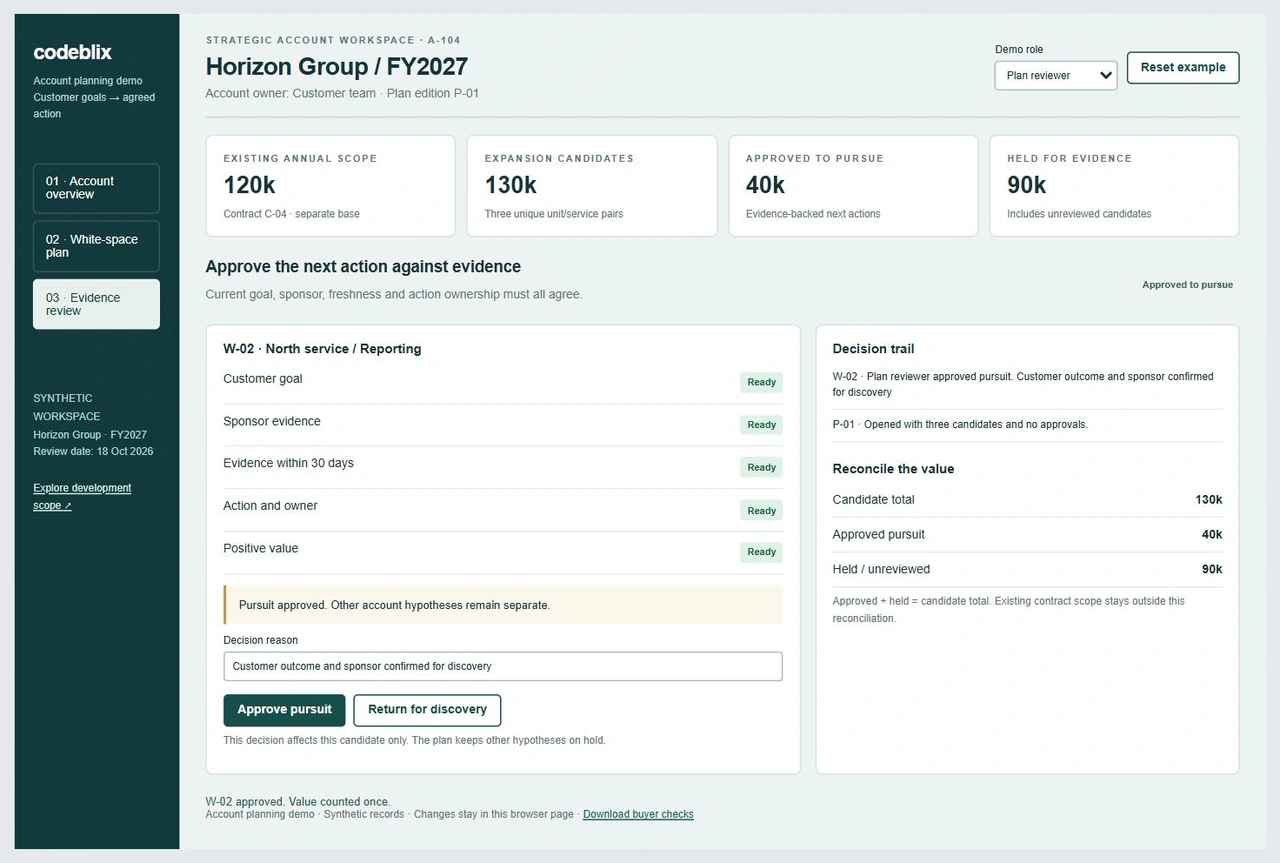Click the Synthetic Workspace sidebar label
This screenshot has width=1280, height=863.
[x=67, y=407]
